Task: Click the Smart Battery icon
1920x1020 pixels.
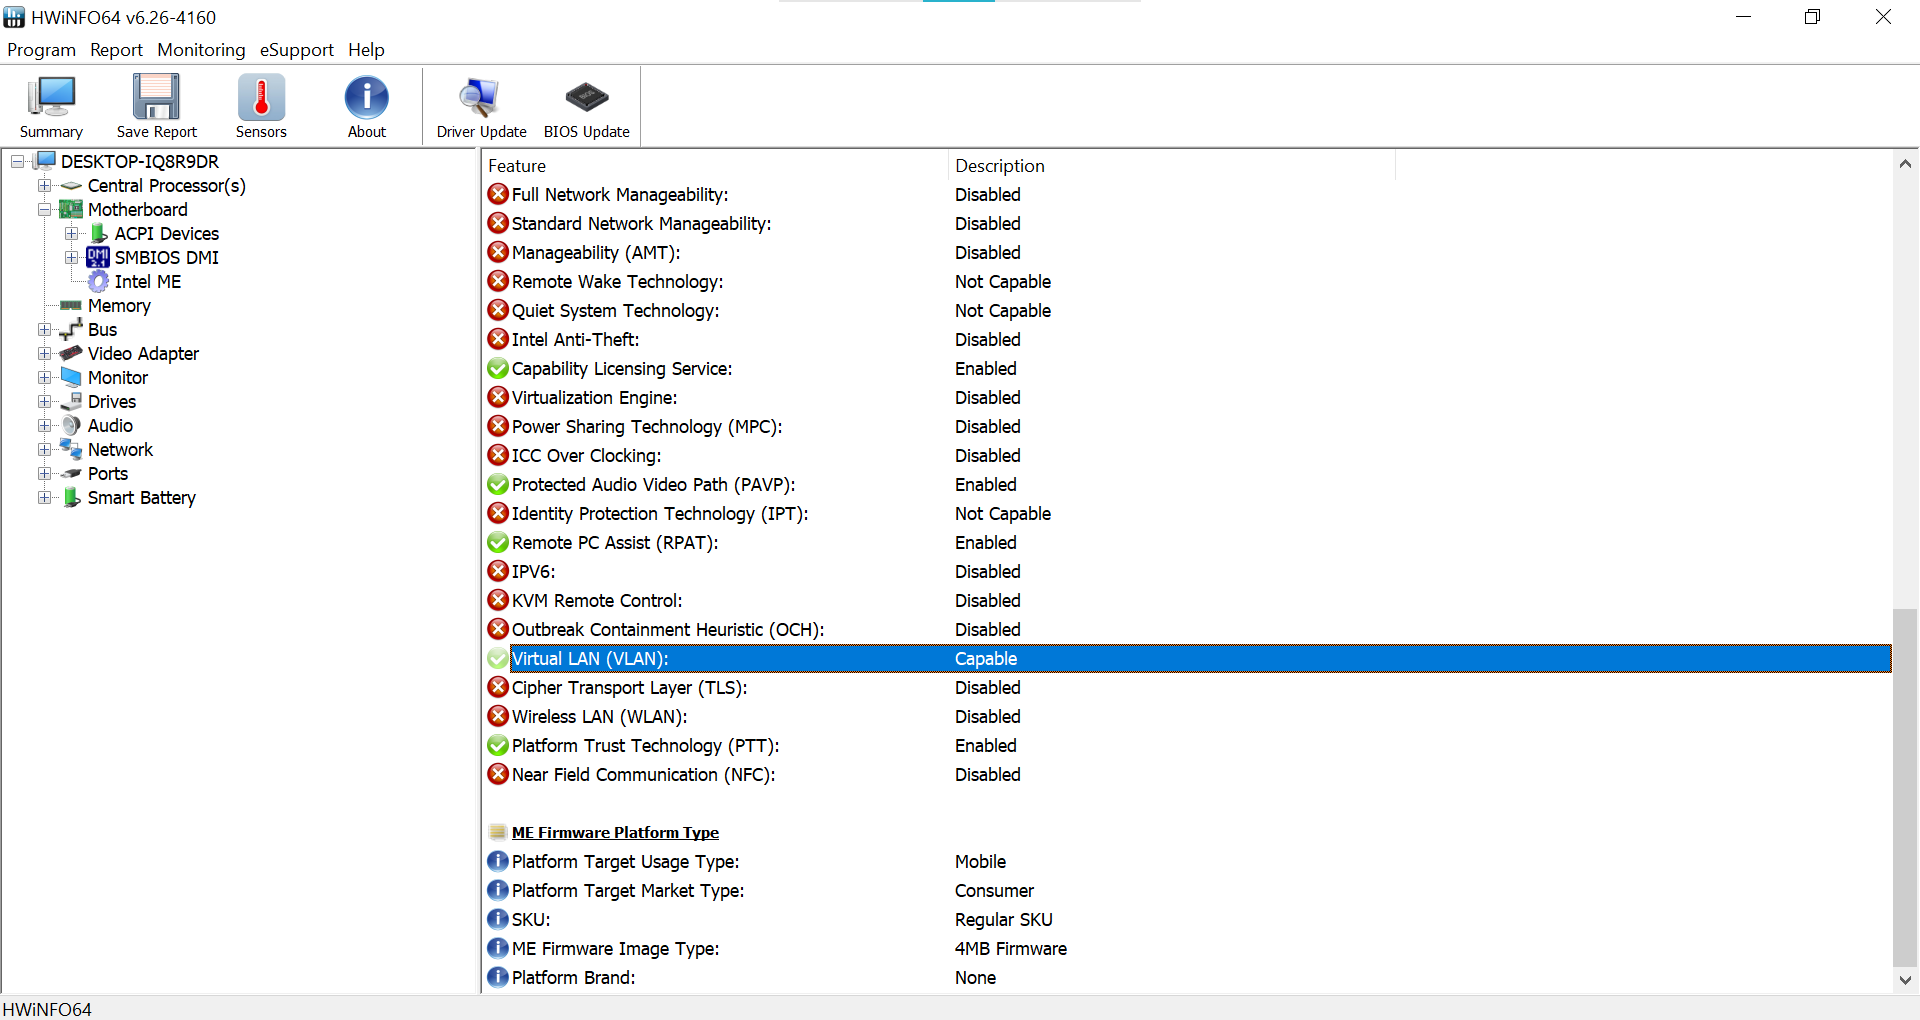Action: tap(71, 497)
